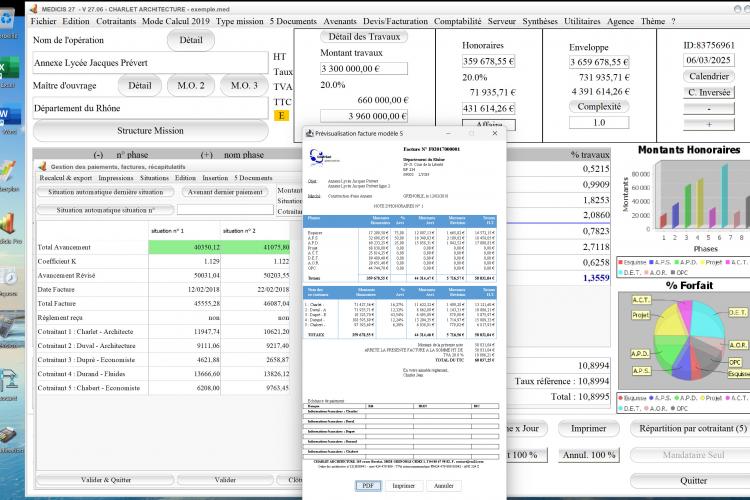Click red Esquisse swatch in bar chart legend
Viewport: 750px width, 500px height.
(620, 262)
